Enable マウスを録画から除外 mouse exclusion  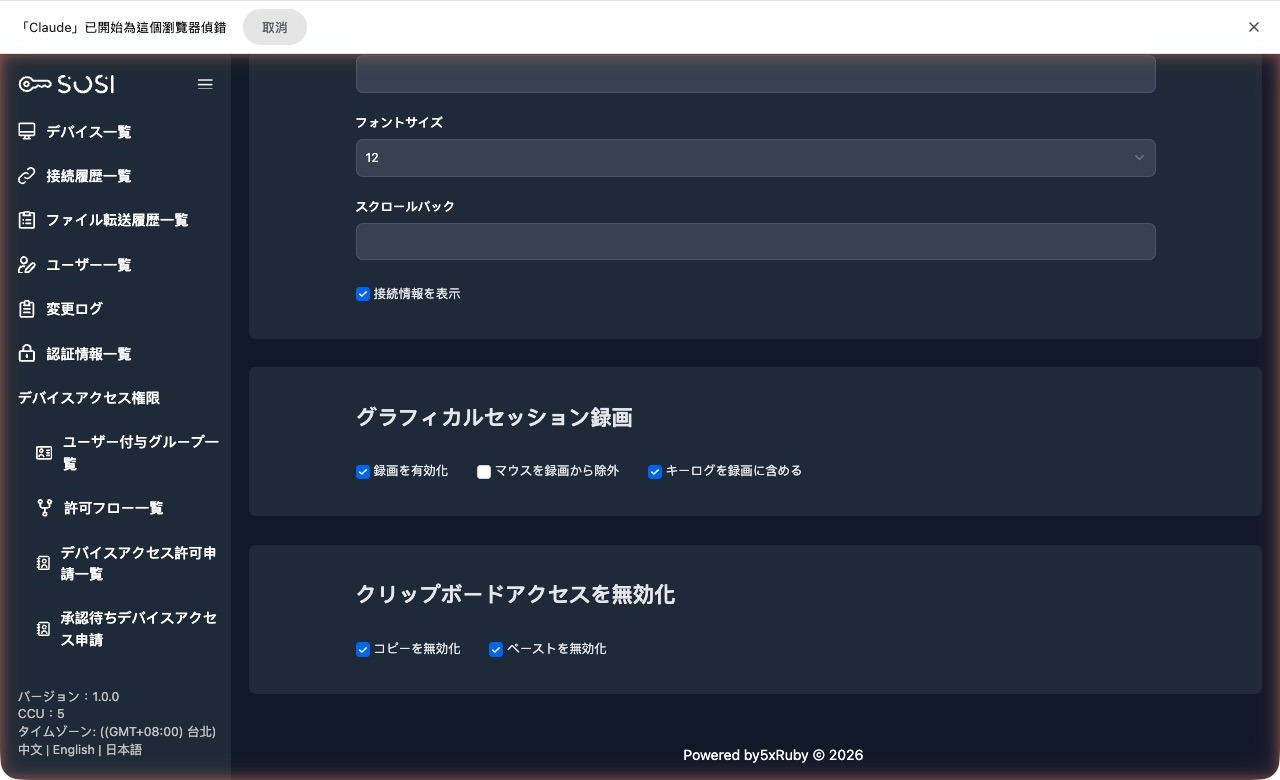[484, 471]
